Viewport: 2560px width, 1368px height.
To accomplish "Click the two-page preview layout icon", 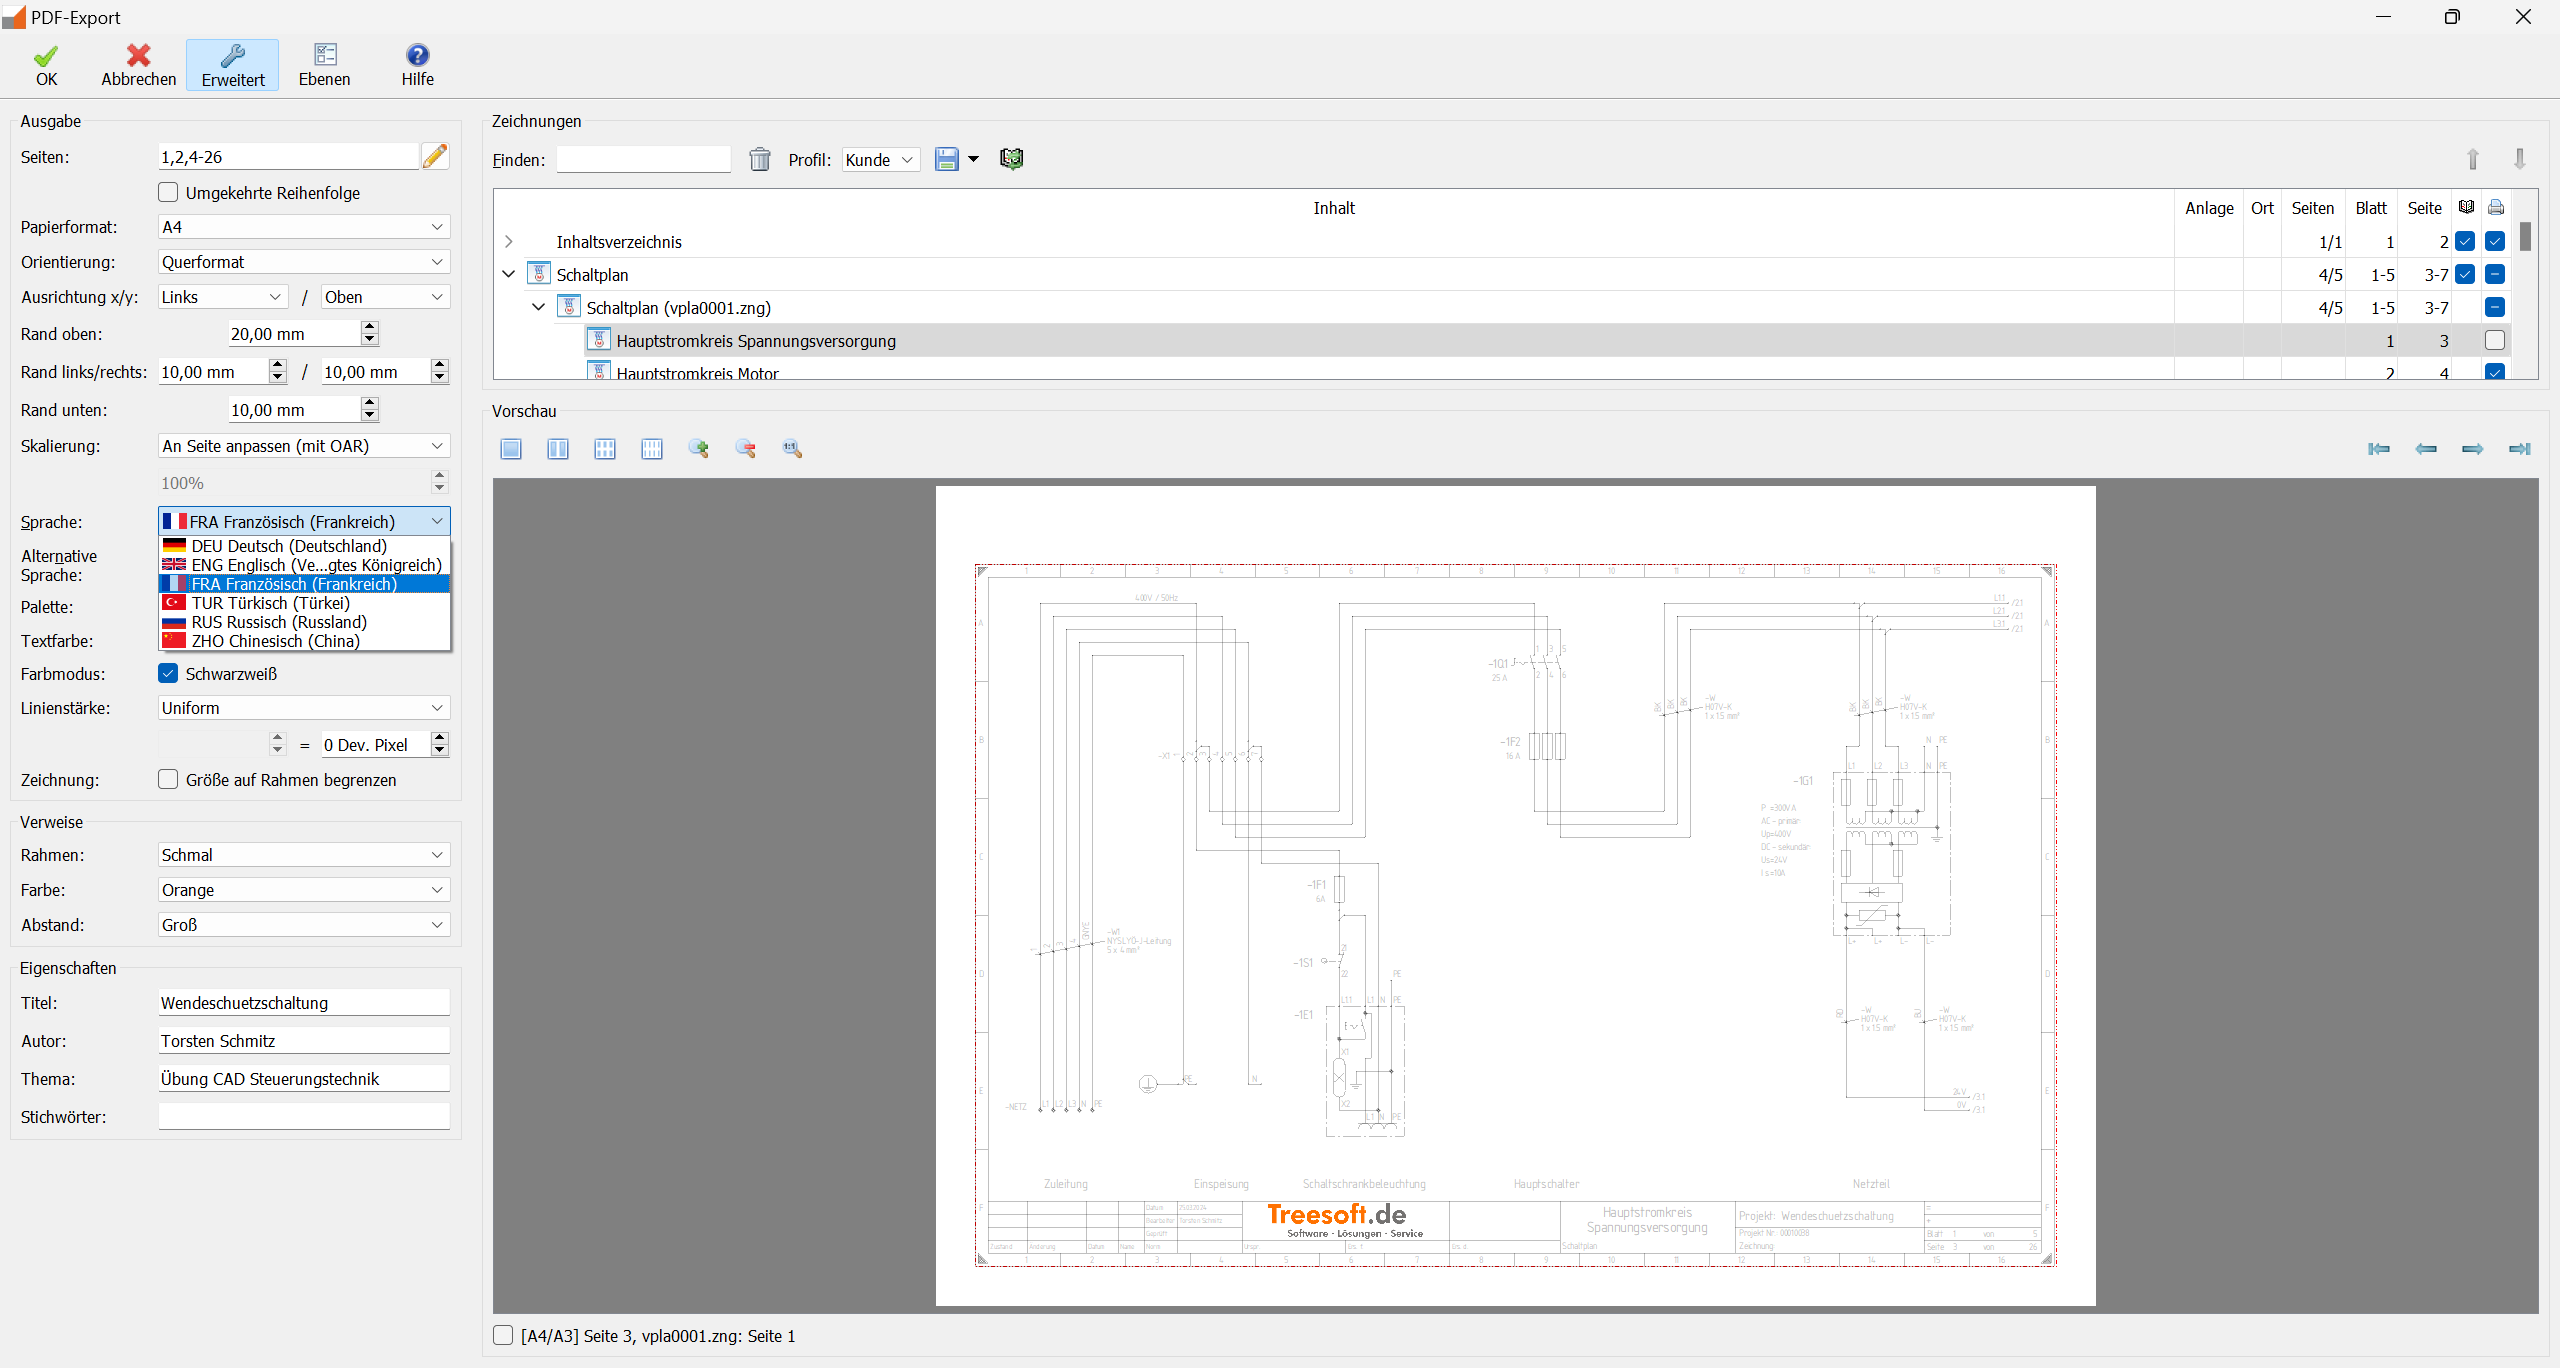I will 558,449.
